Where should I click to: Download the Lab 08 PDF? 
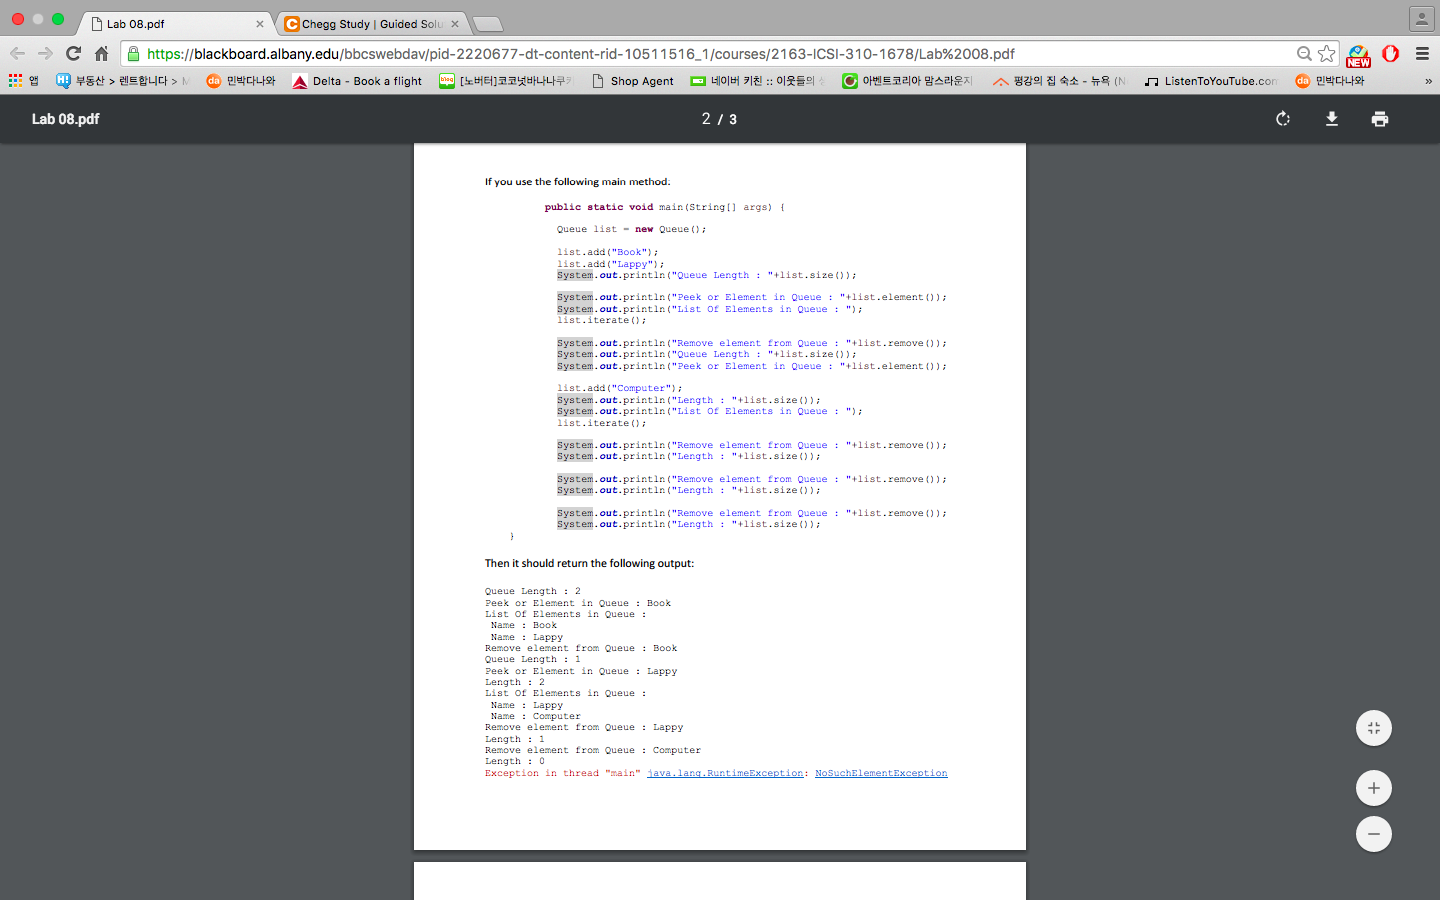pos(1331,118)
